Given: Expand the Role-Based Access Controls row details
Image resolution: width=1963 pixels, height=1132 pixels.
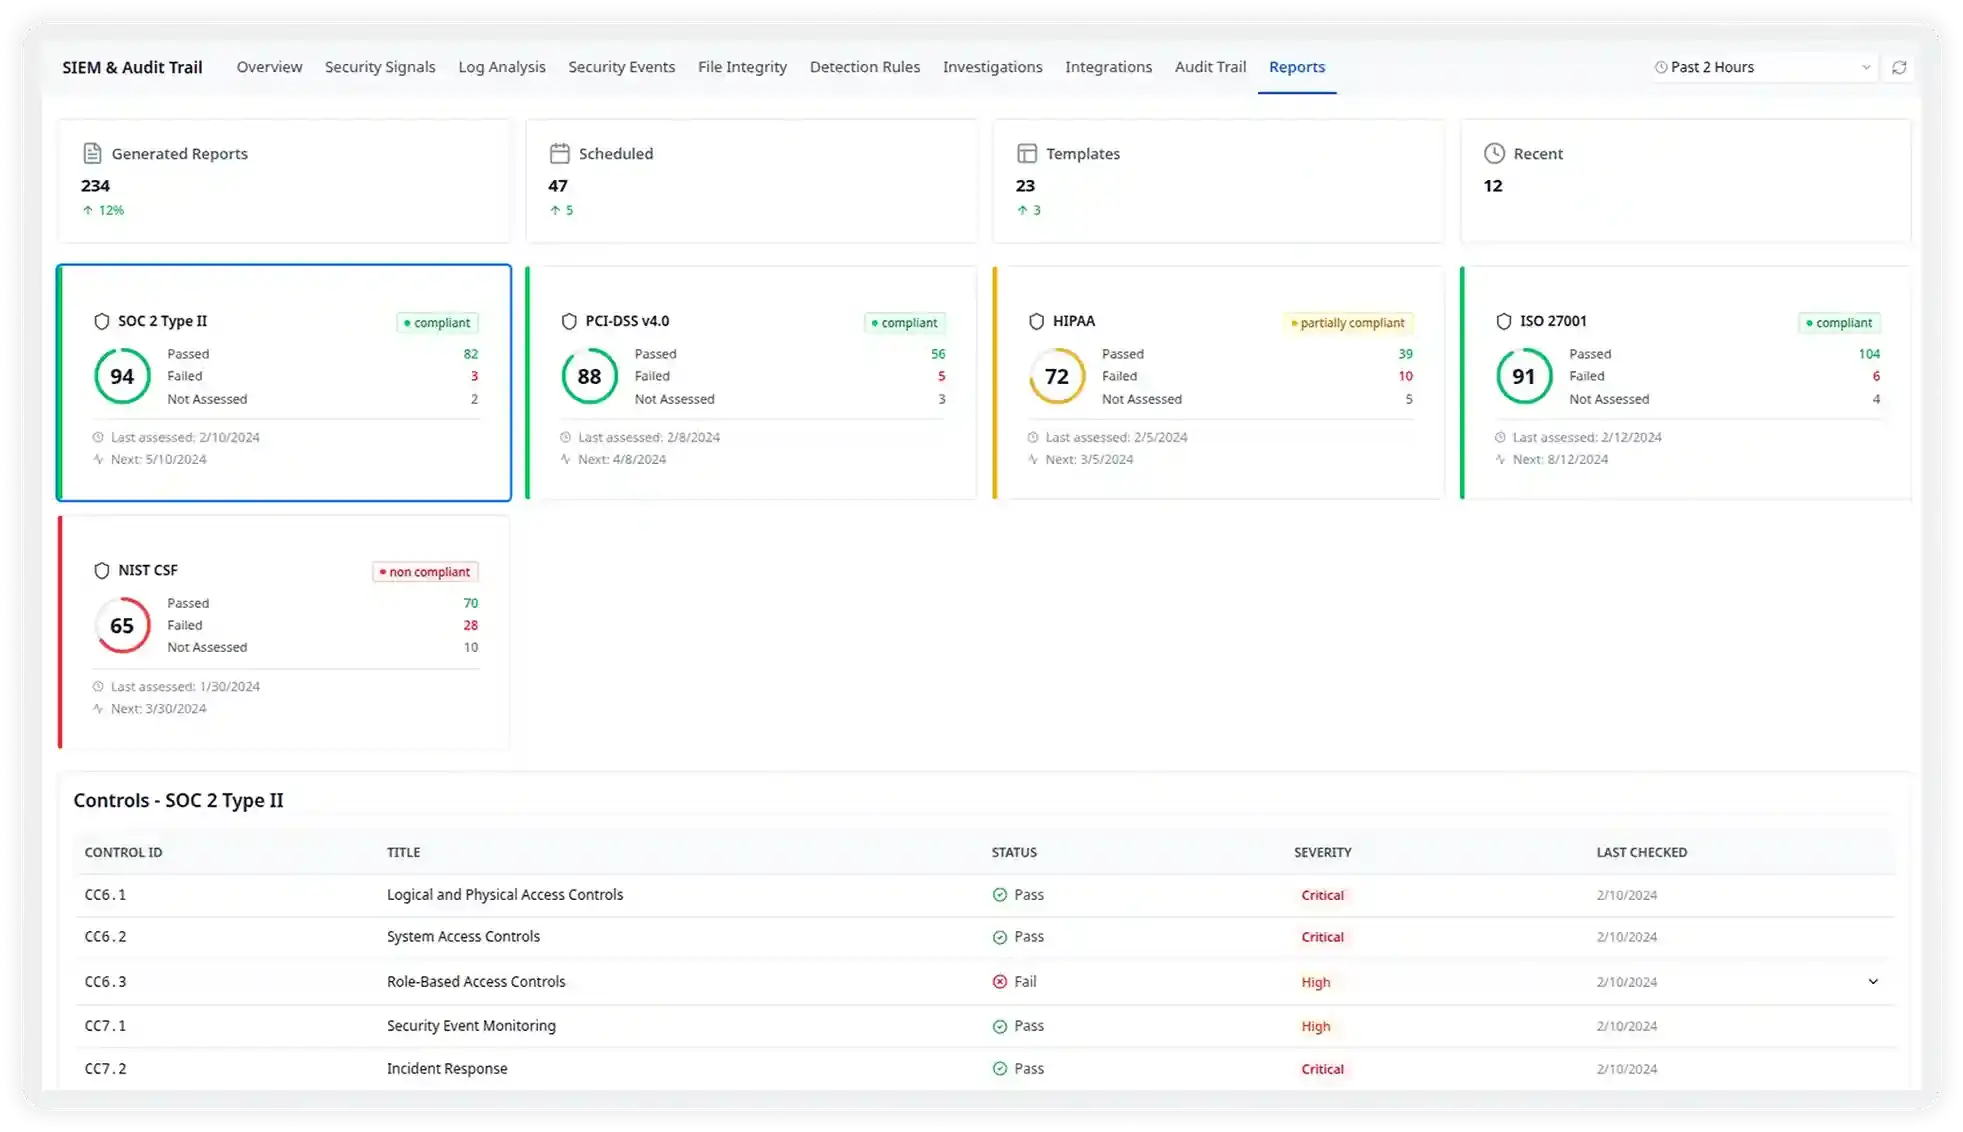Looking at the screenshot, I should (x=1873, y=981).
